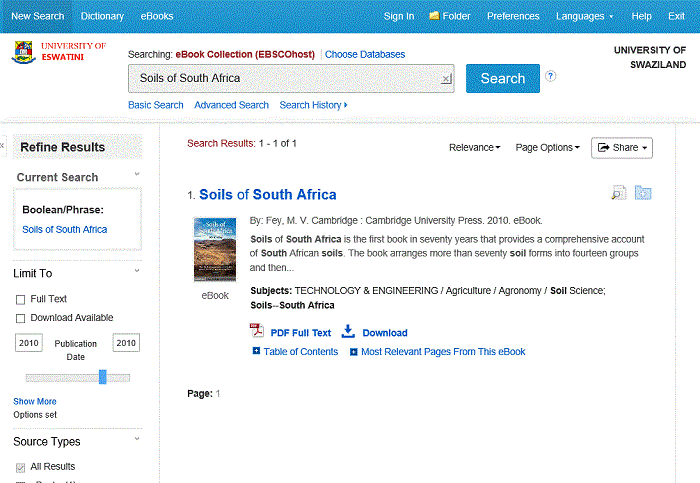Viewport: 700px width, 483px height.
Task: Expand Most Relevant Pages plus icon
Action: (x=354, y=352)
